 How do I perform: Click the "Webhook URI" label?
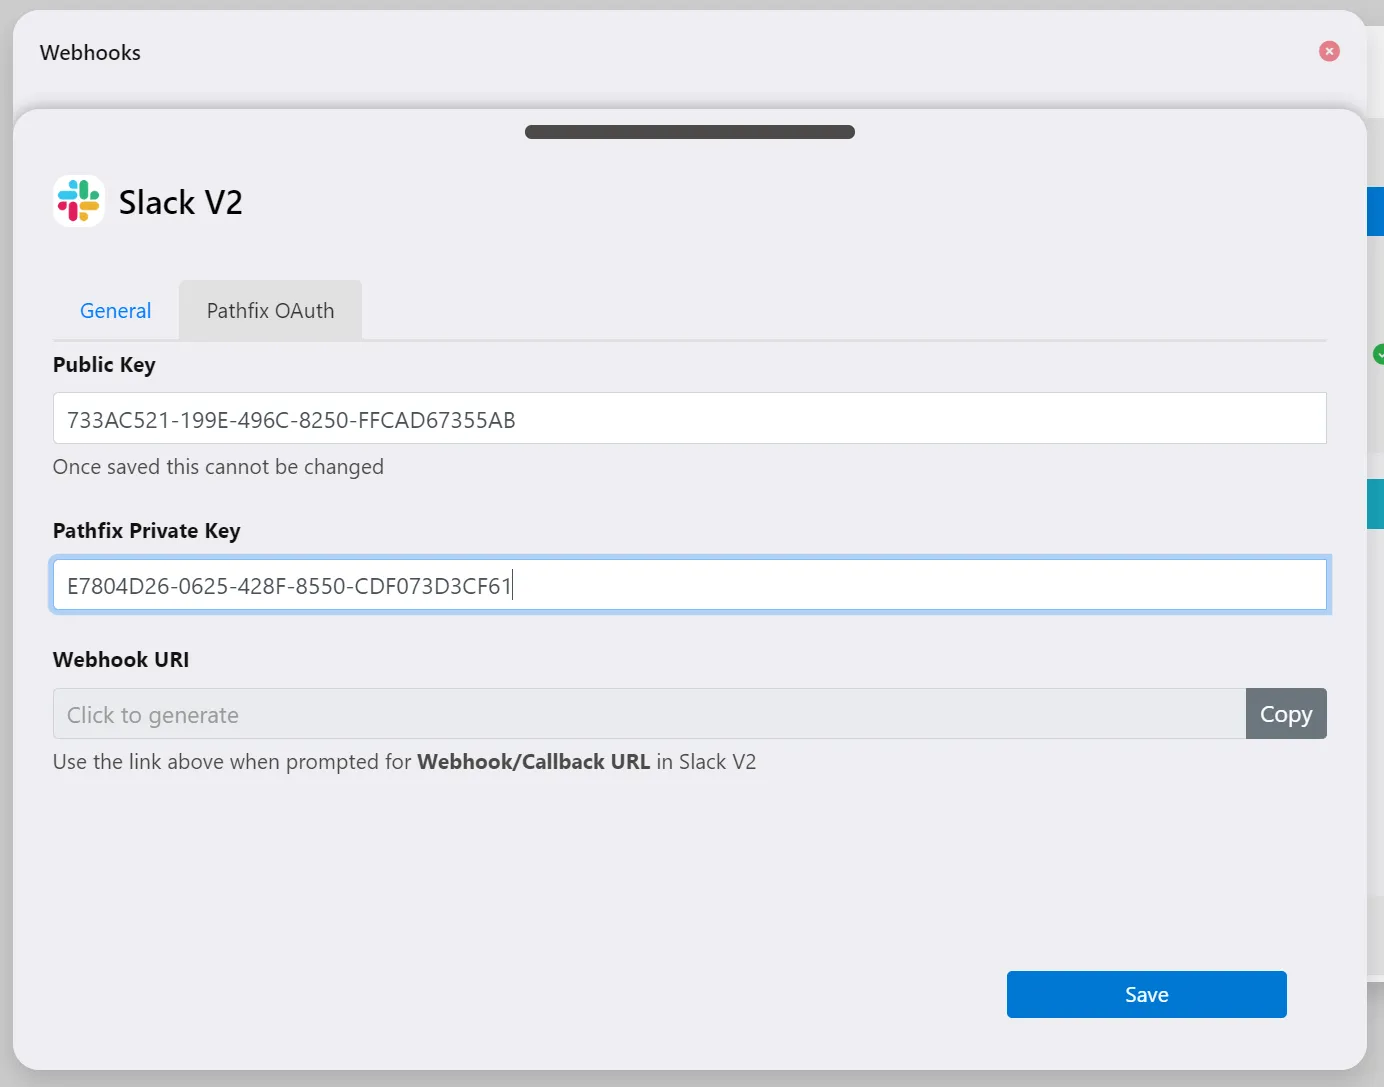coord(121,660)
